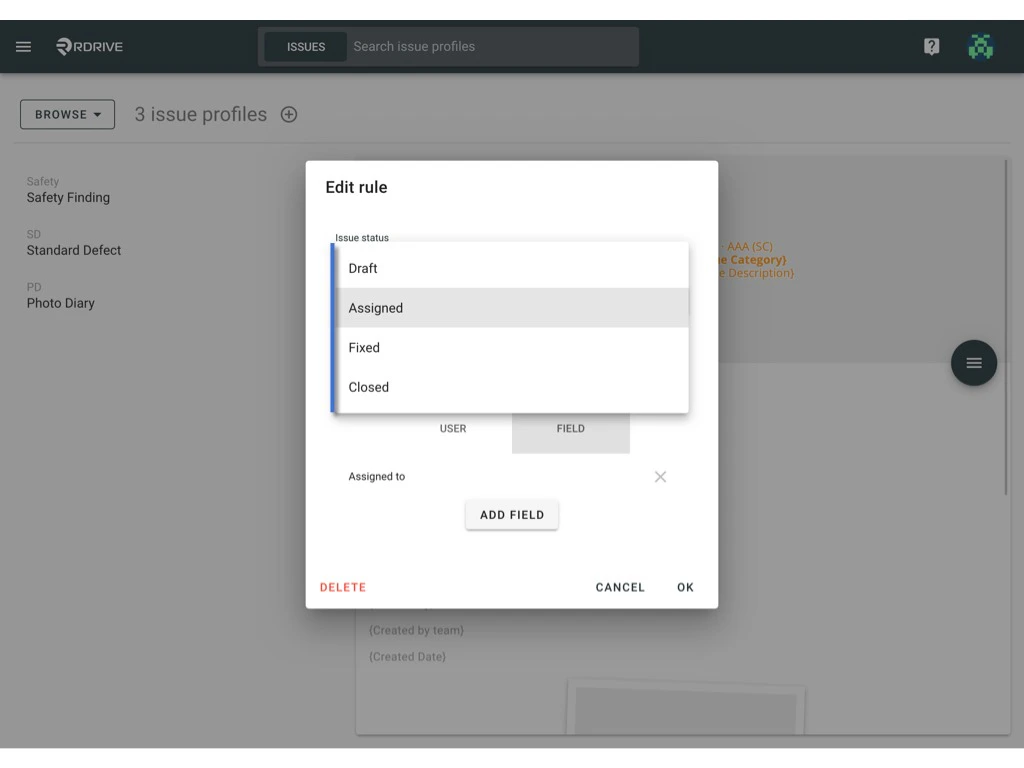Remove the Assigned to field via its X
Image resolution: width=1024 pixels, height=768 pixels.
point(660,477)
